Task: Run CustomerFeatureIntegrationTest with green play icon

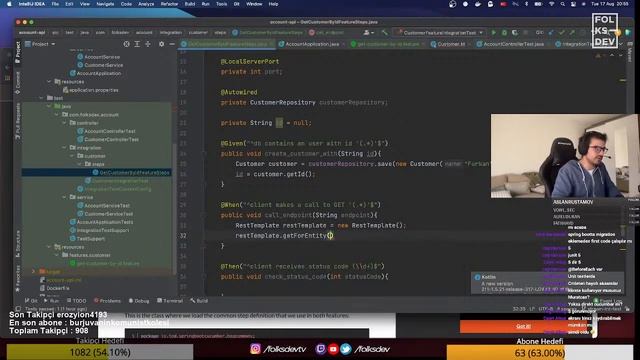Action: tap(493, 32)
